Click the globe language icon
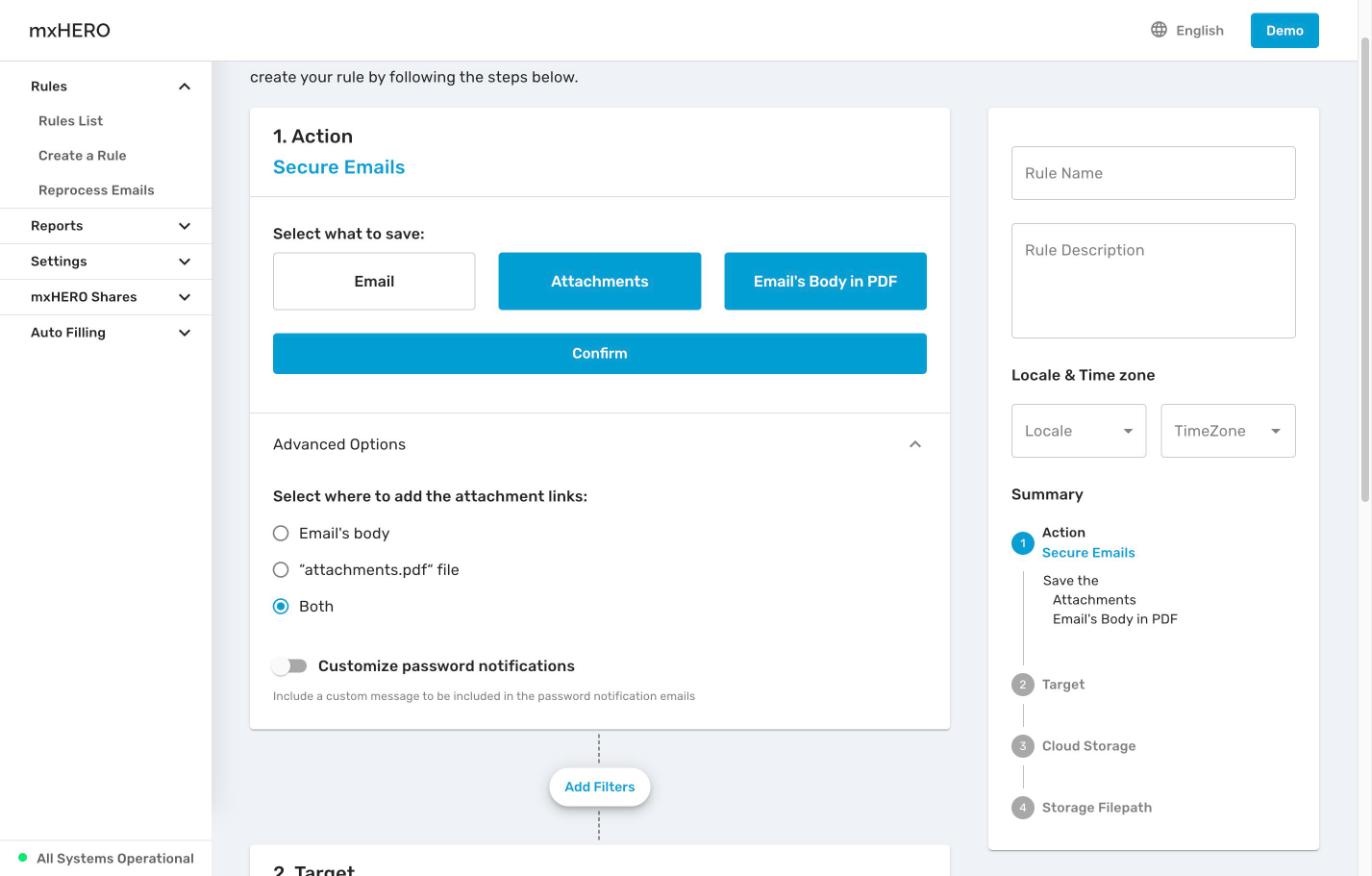This screenshot has height=876, width=1372. (x=1159, y=30)
